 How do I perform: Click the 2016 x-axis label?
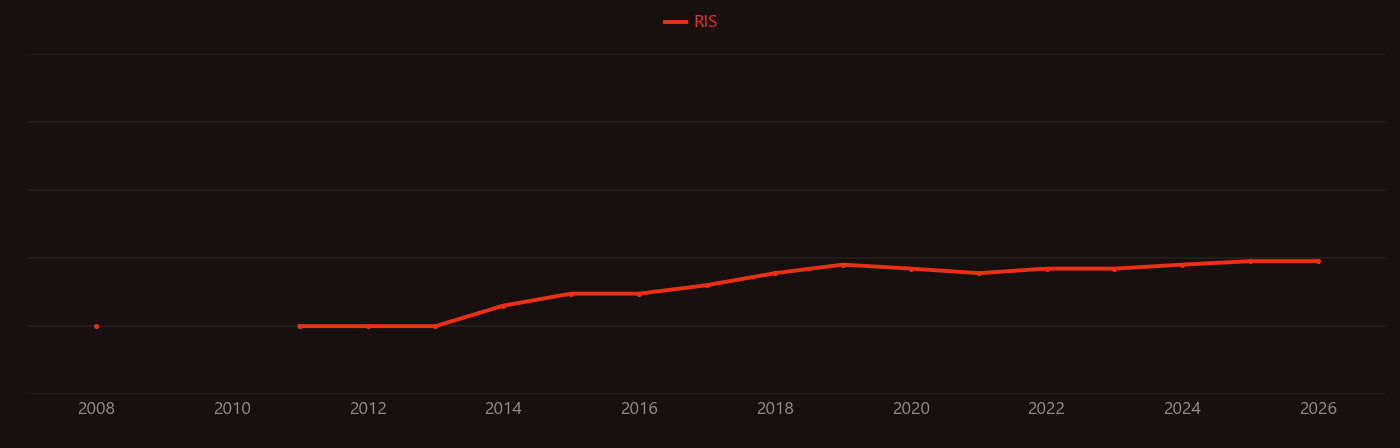tap(639, 409)
